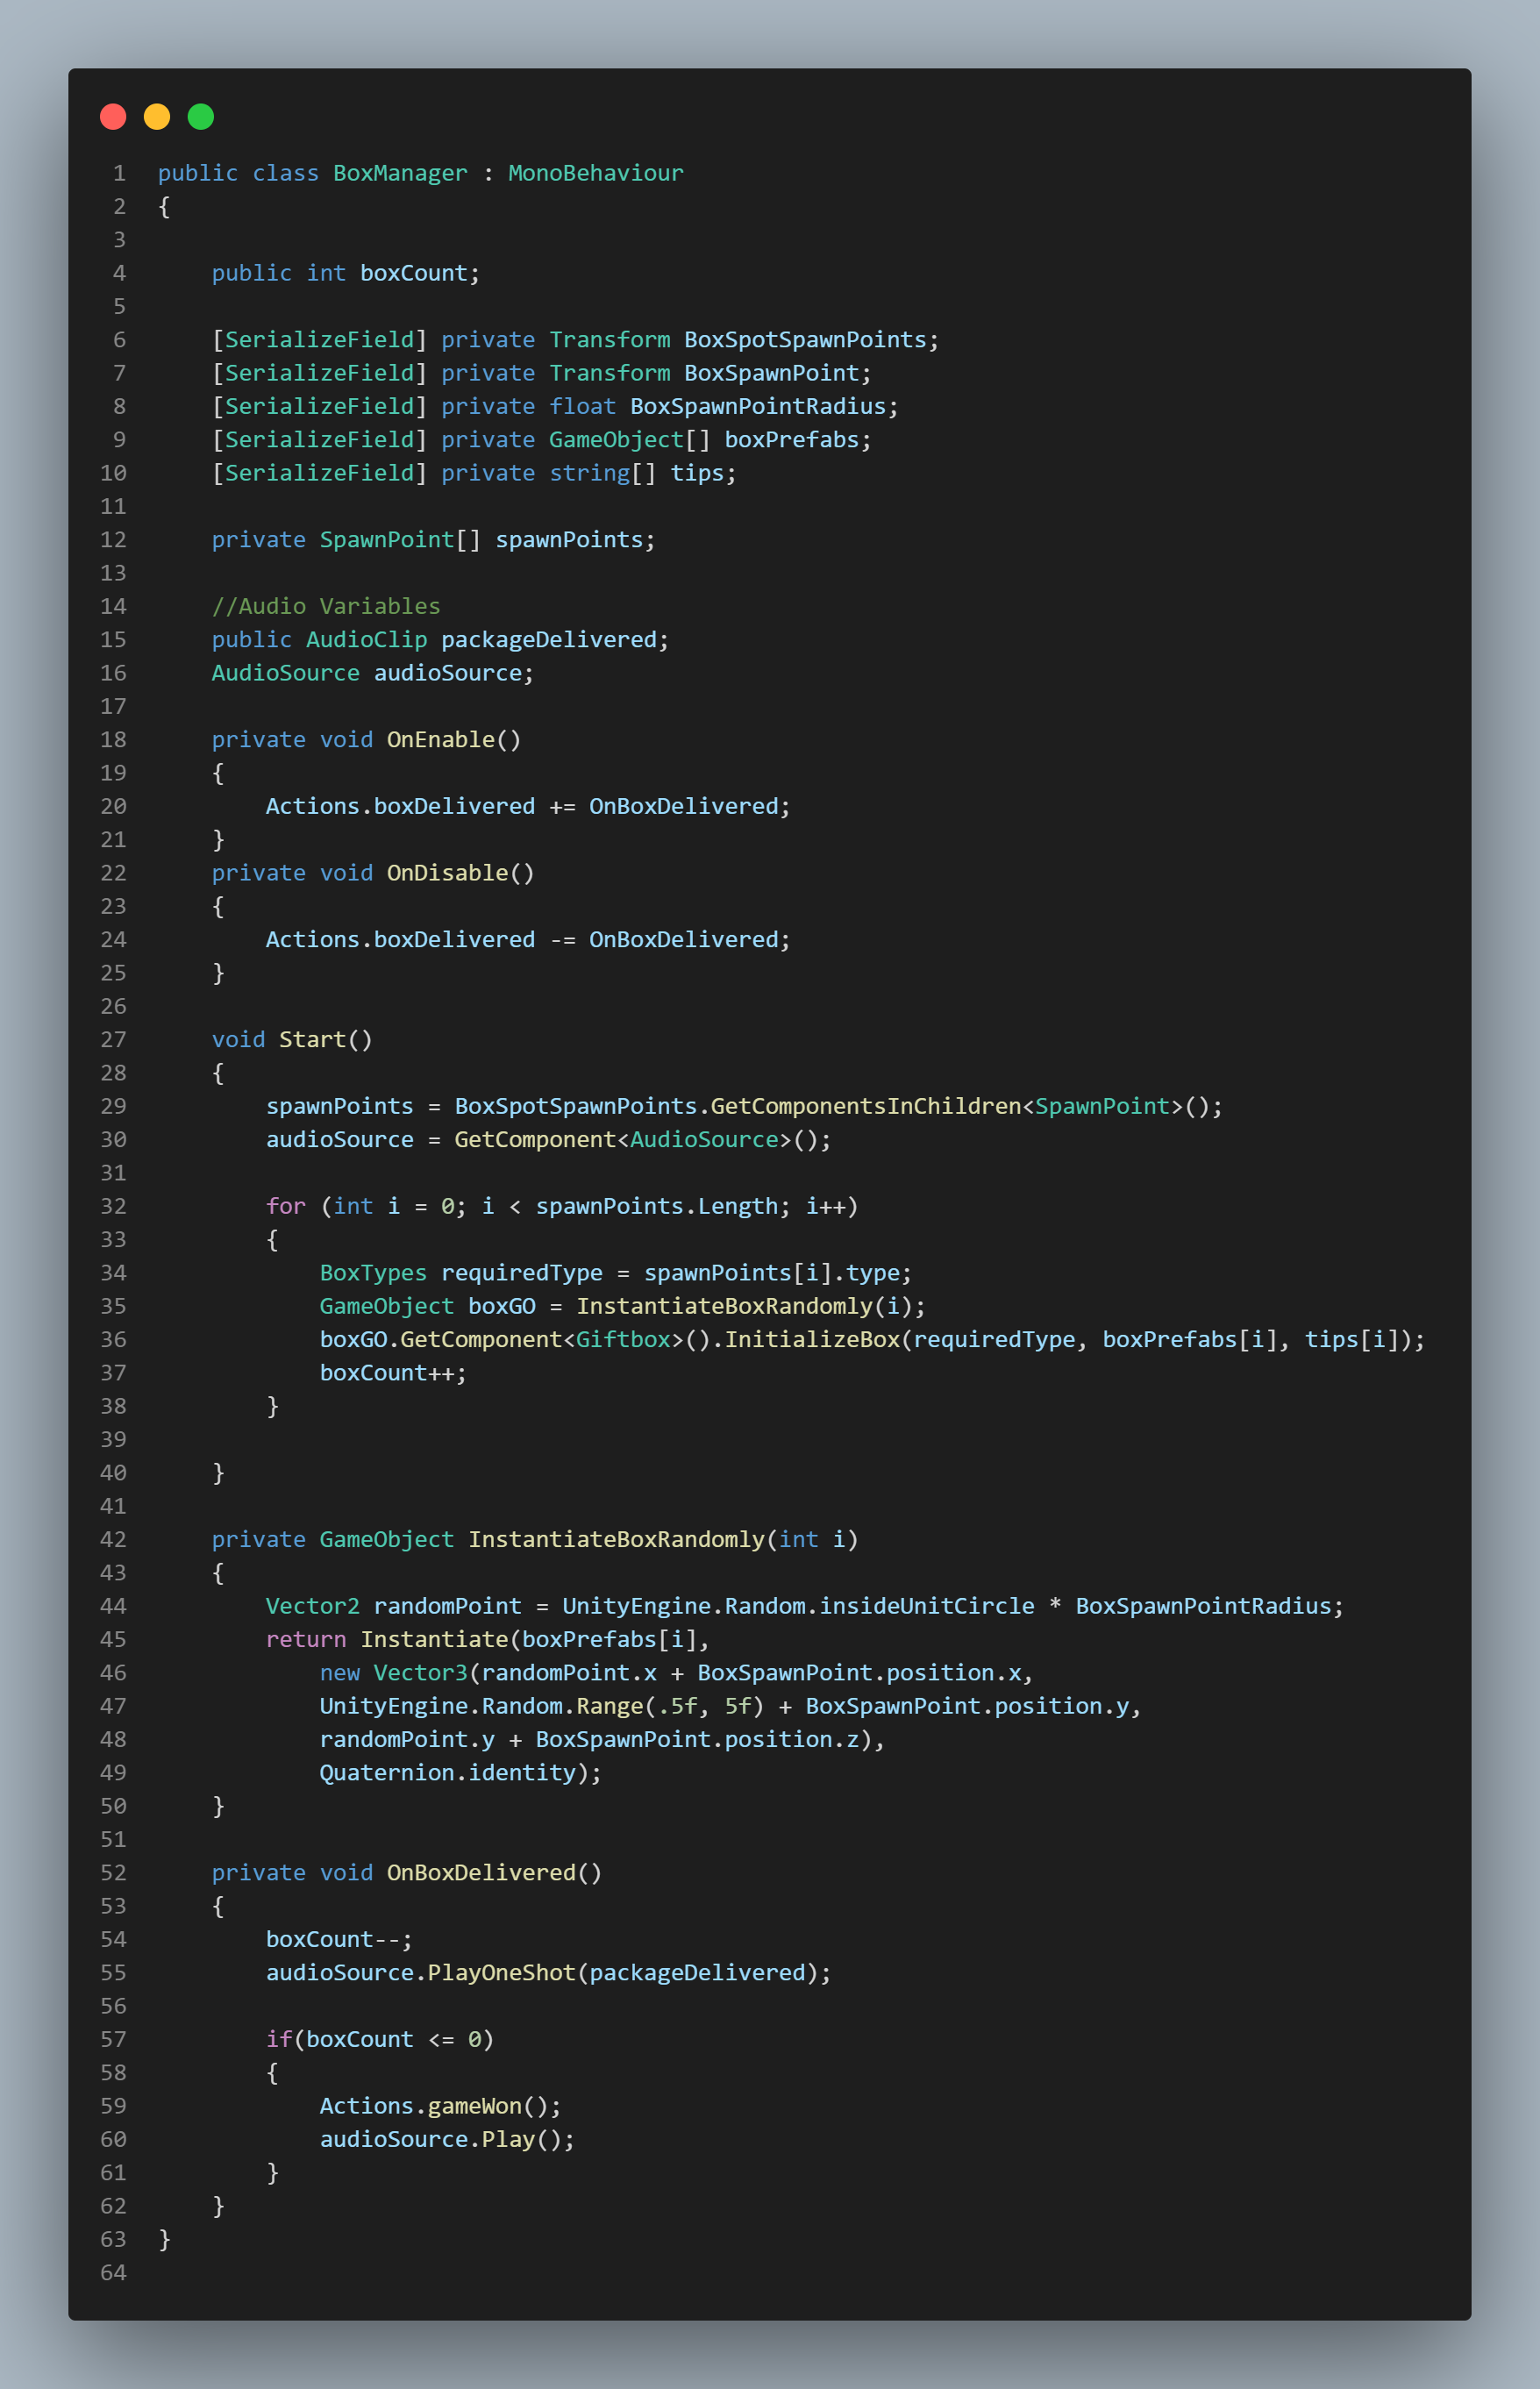The height and width of the screenshot is (2389, 1540).
Task: Click "BoxSpawnPoint.position.z" on line 48
Action: [697, 1740]
